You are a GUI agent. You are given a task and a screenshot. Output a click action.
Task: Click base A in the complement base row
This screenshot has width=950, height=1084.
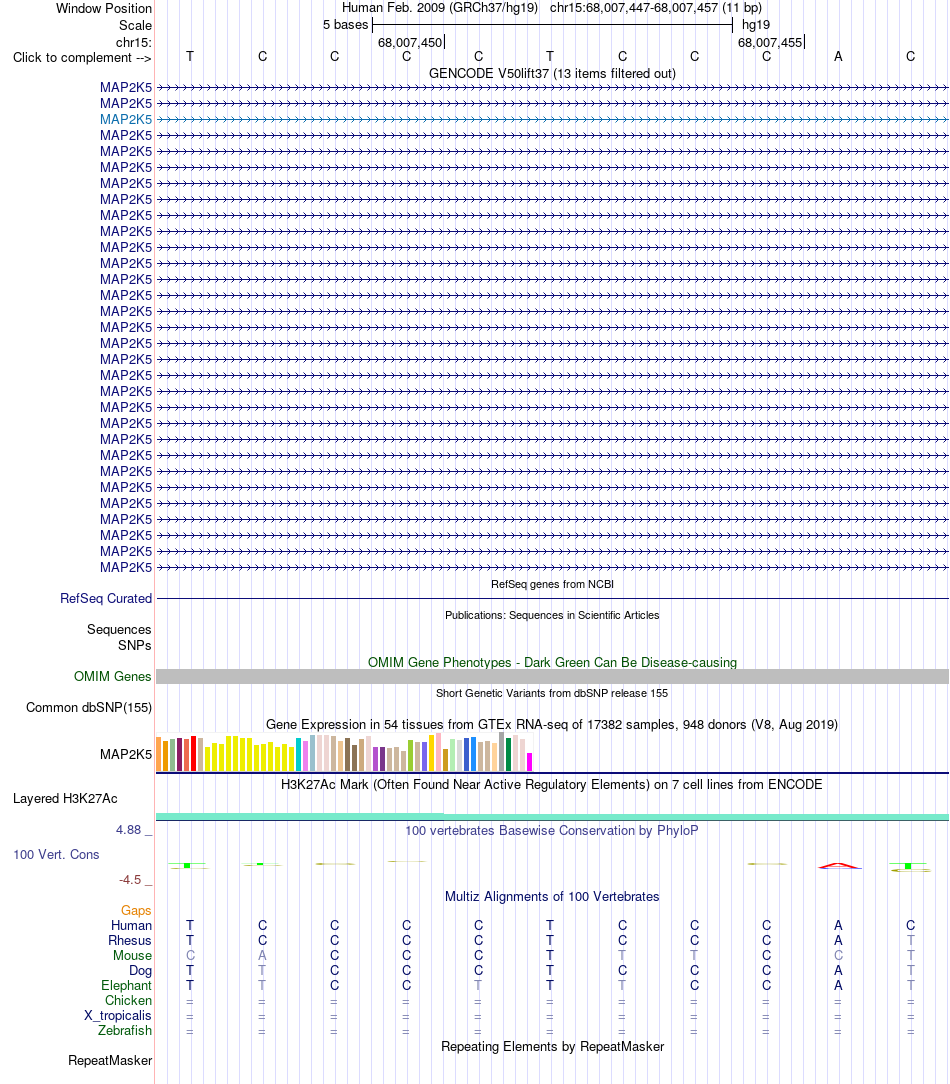[838, 57]
